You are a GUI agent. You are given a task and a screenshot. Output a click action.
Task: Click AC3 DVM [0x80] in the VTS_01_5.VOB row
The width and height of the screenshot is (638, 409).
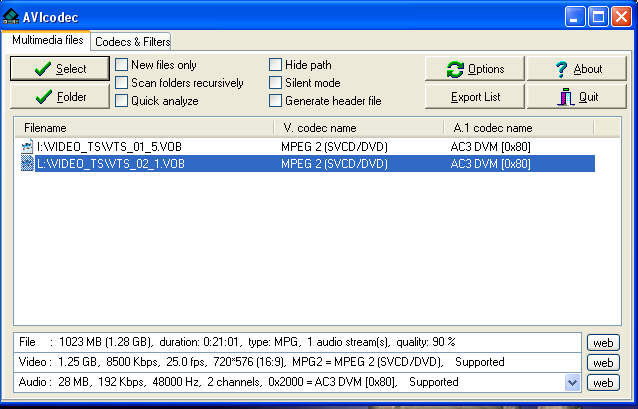[490, 147]
